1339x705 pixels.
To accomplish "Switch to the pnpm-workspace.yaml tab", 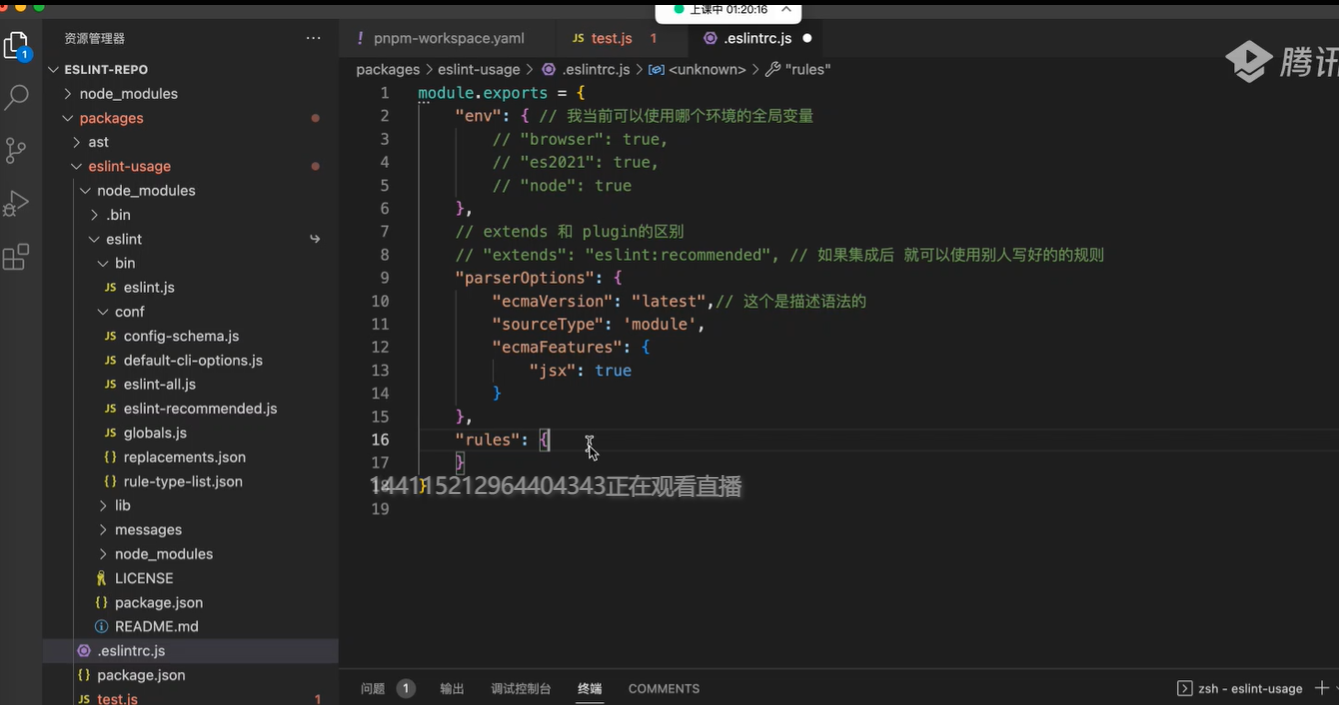I will point(448,38).
